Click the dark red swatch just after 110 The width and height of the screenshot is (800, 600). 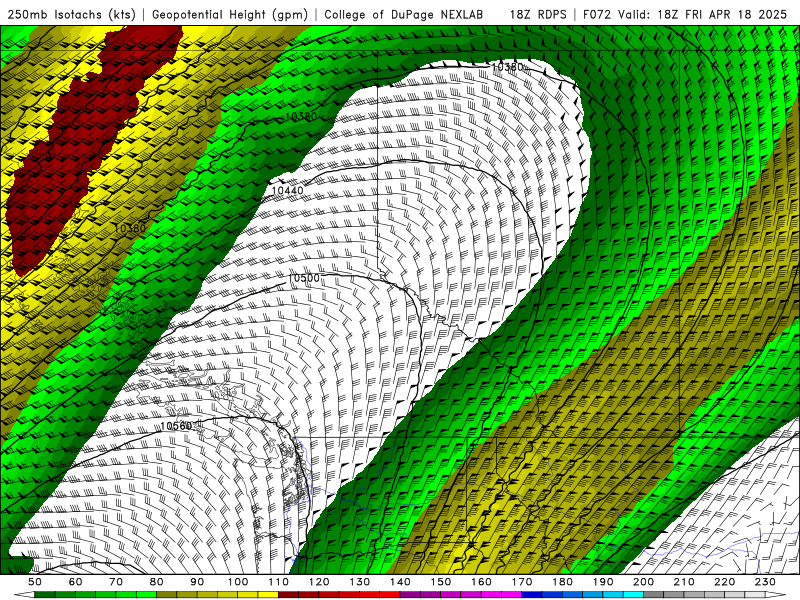tap(289, 595)
